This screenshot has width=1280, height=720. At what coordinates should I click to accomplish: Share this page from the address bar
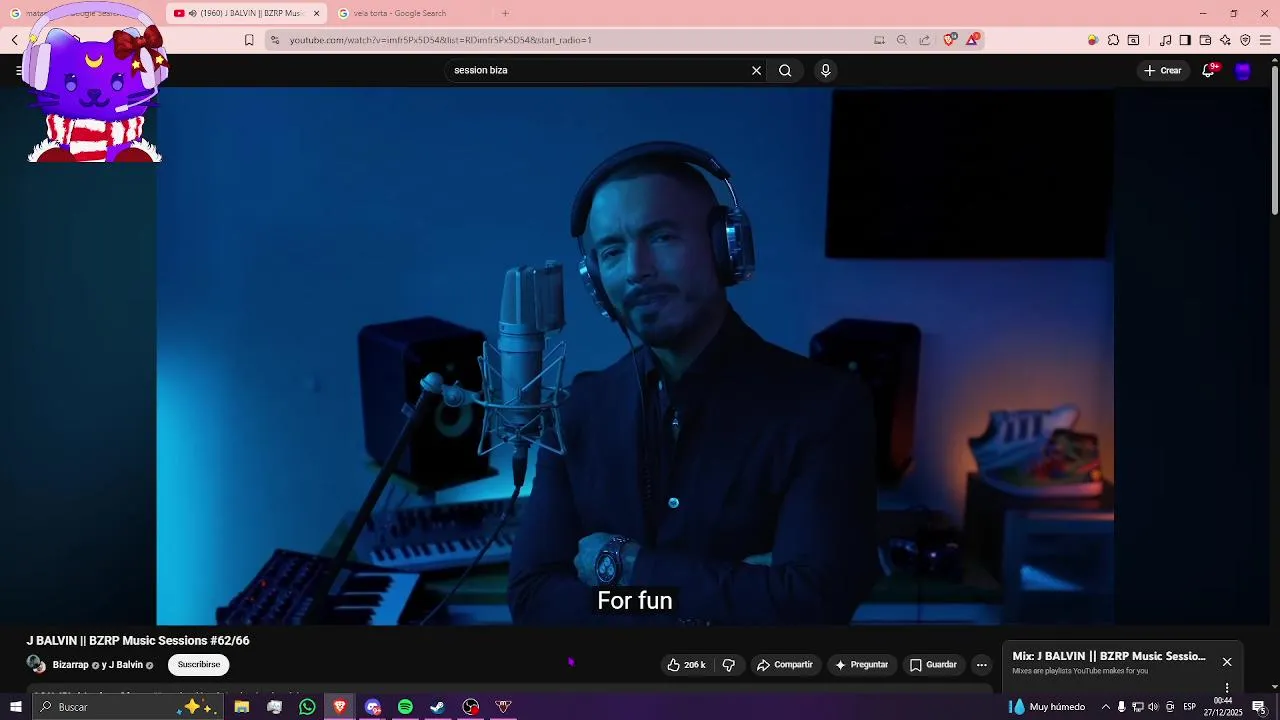pos(924,40)
